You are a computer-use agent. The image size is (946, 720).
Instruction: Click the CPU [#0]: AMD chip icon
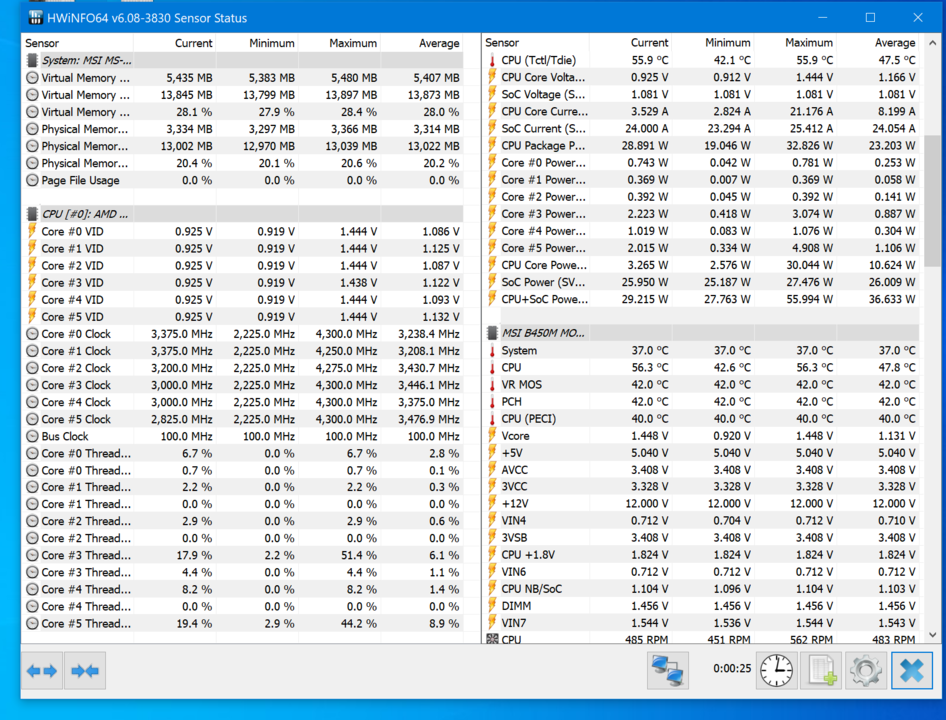(x=32, y=214)
